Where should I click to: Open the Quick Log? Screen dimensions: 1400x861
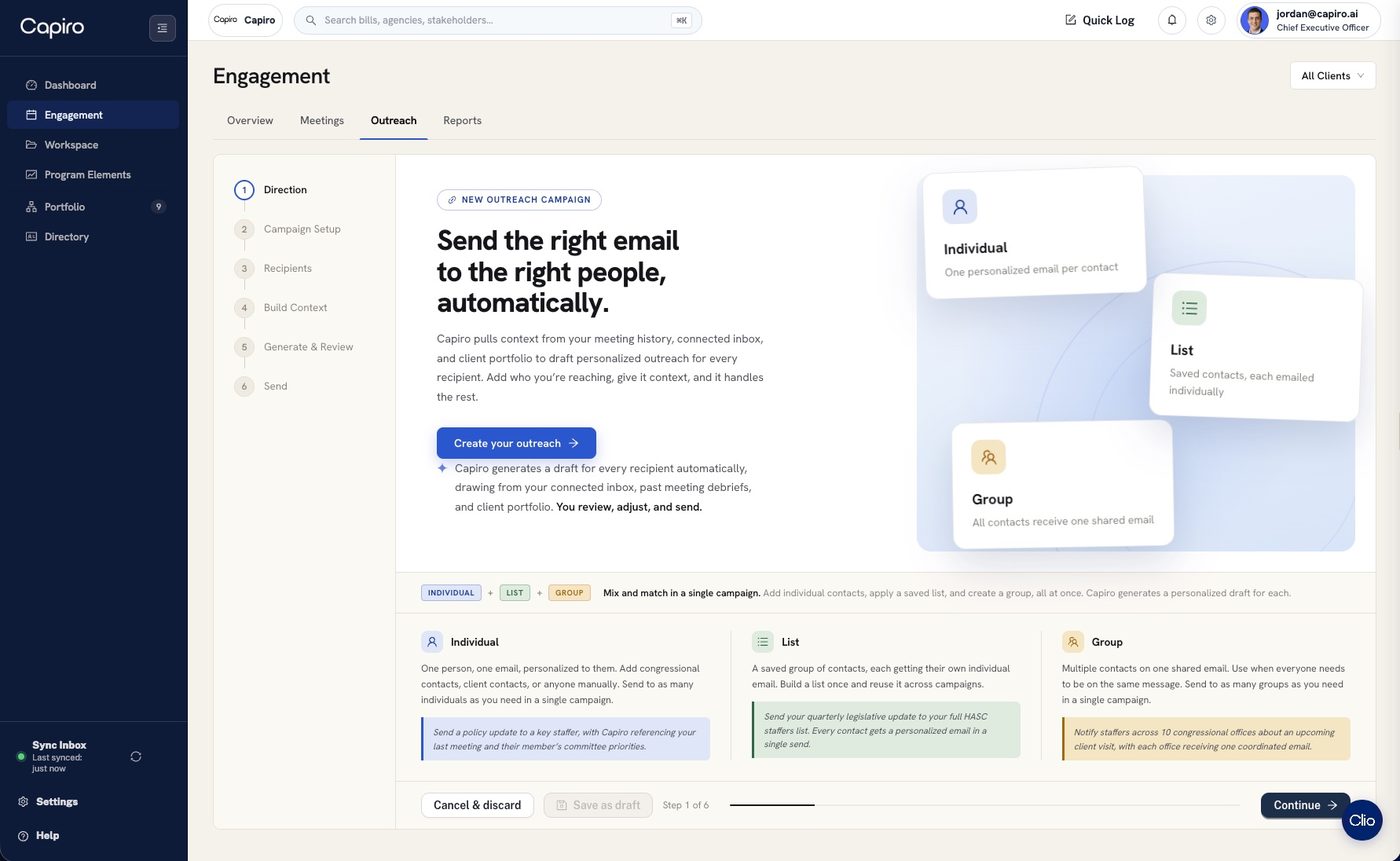click(x=1100, y=20)
